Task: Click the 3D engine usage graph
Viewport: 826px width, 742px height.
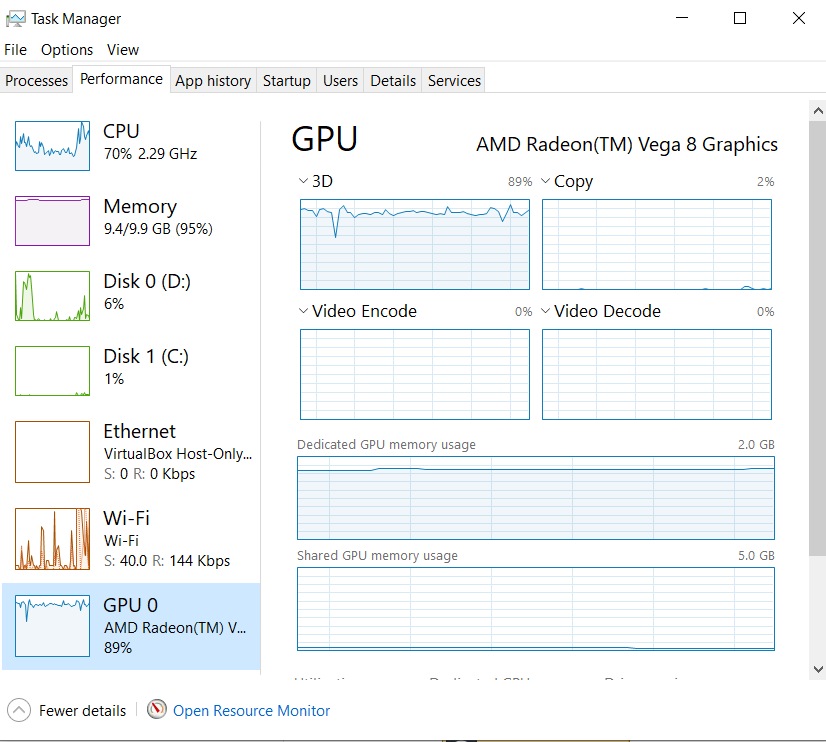Action: pos(415,244)
